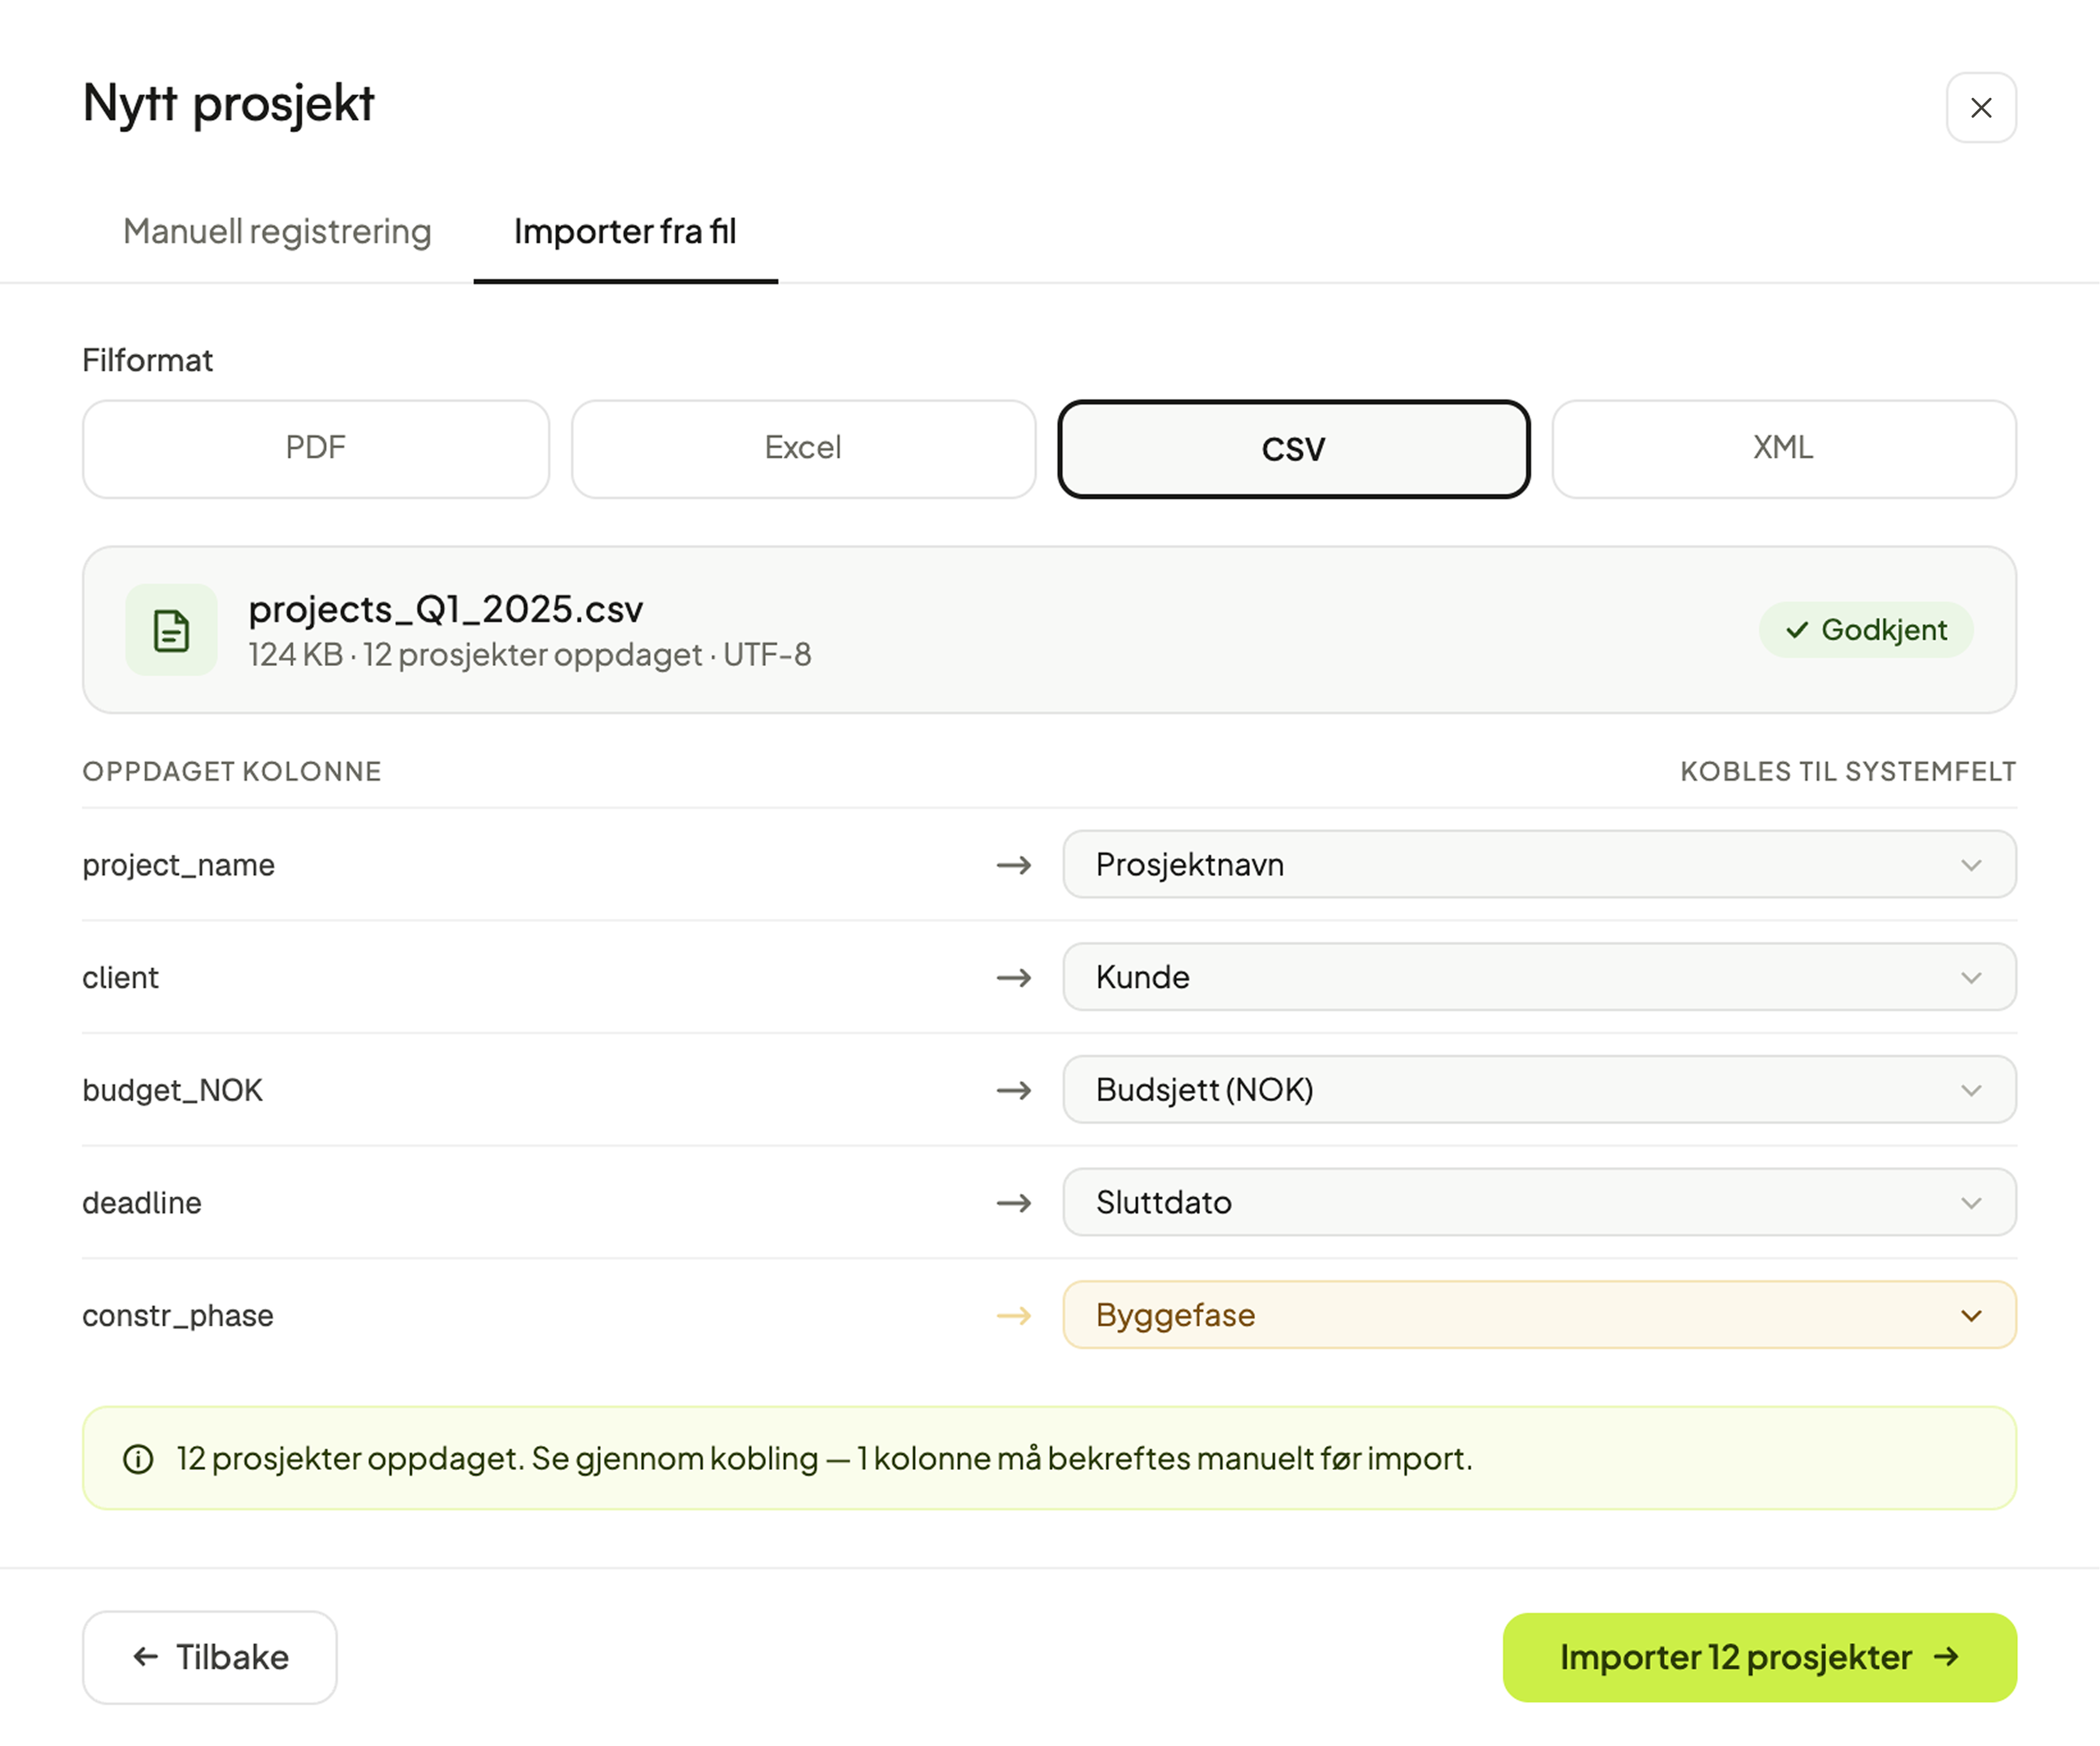Click Importer 12 prosjekter button
This screenshot has height=1746, width=2100.
point(1759,1656)
